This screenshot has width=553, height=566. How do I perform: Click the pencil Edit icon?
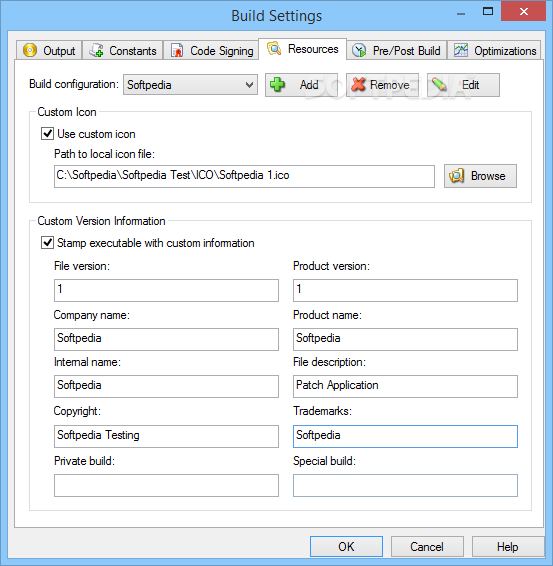click(x=439, y=84)
